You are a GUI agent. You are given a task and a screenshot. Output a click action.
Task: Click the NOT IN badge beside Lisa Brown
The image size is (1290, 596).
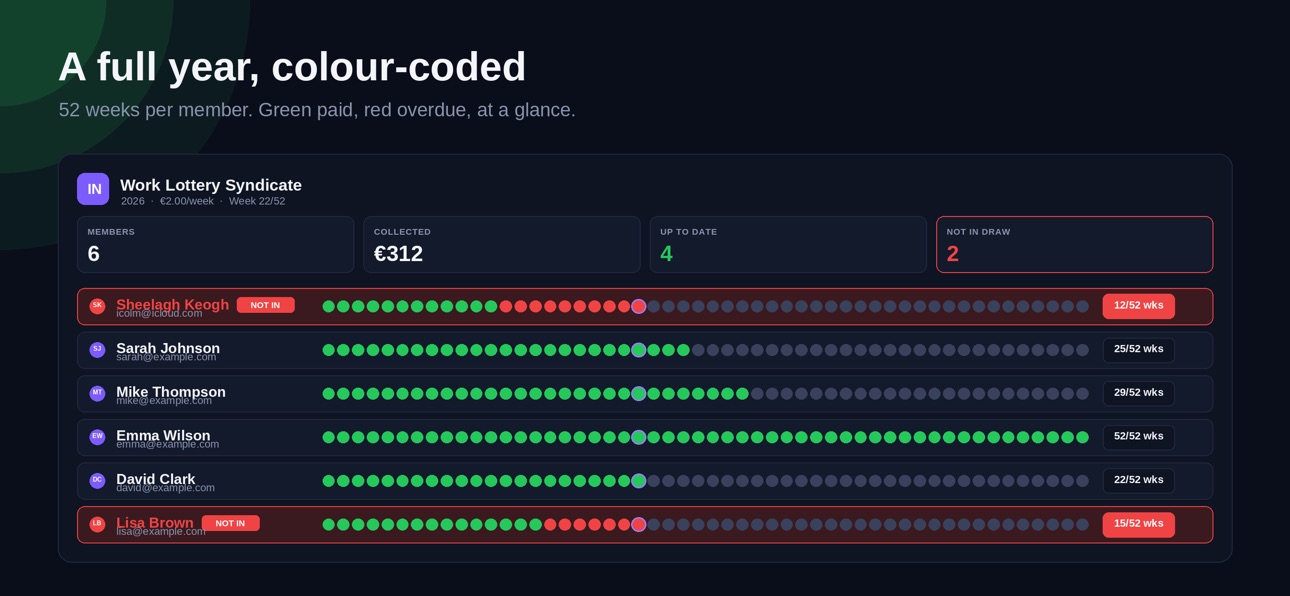[x=231, y=523]
